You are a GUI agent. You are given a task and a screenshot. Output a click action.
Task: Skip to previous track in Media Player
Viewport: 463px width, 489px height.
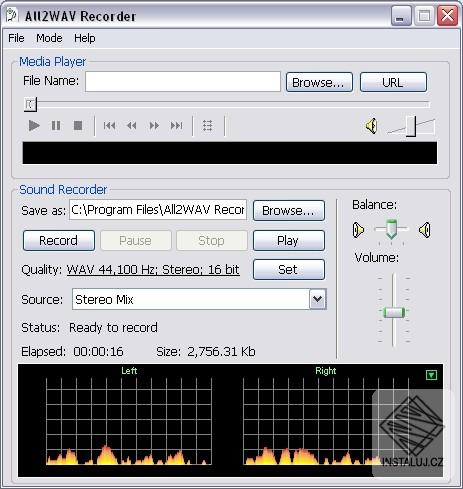click(109, 126)
